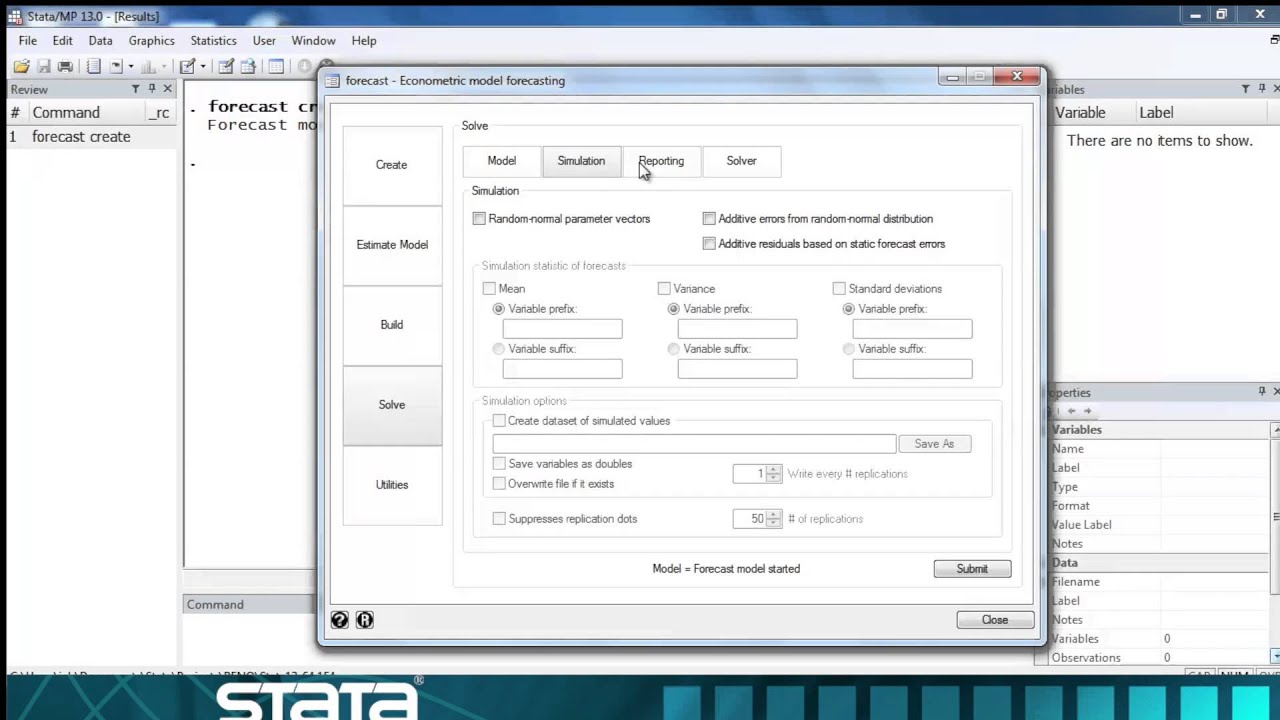Adjust the Write every # replications spinner
The height and width of the screenshot is (720, 1280).
click(x=773, y=474)
